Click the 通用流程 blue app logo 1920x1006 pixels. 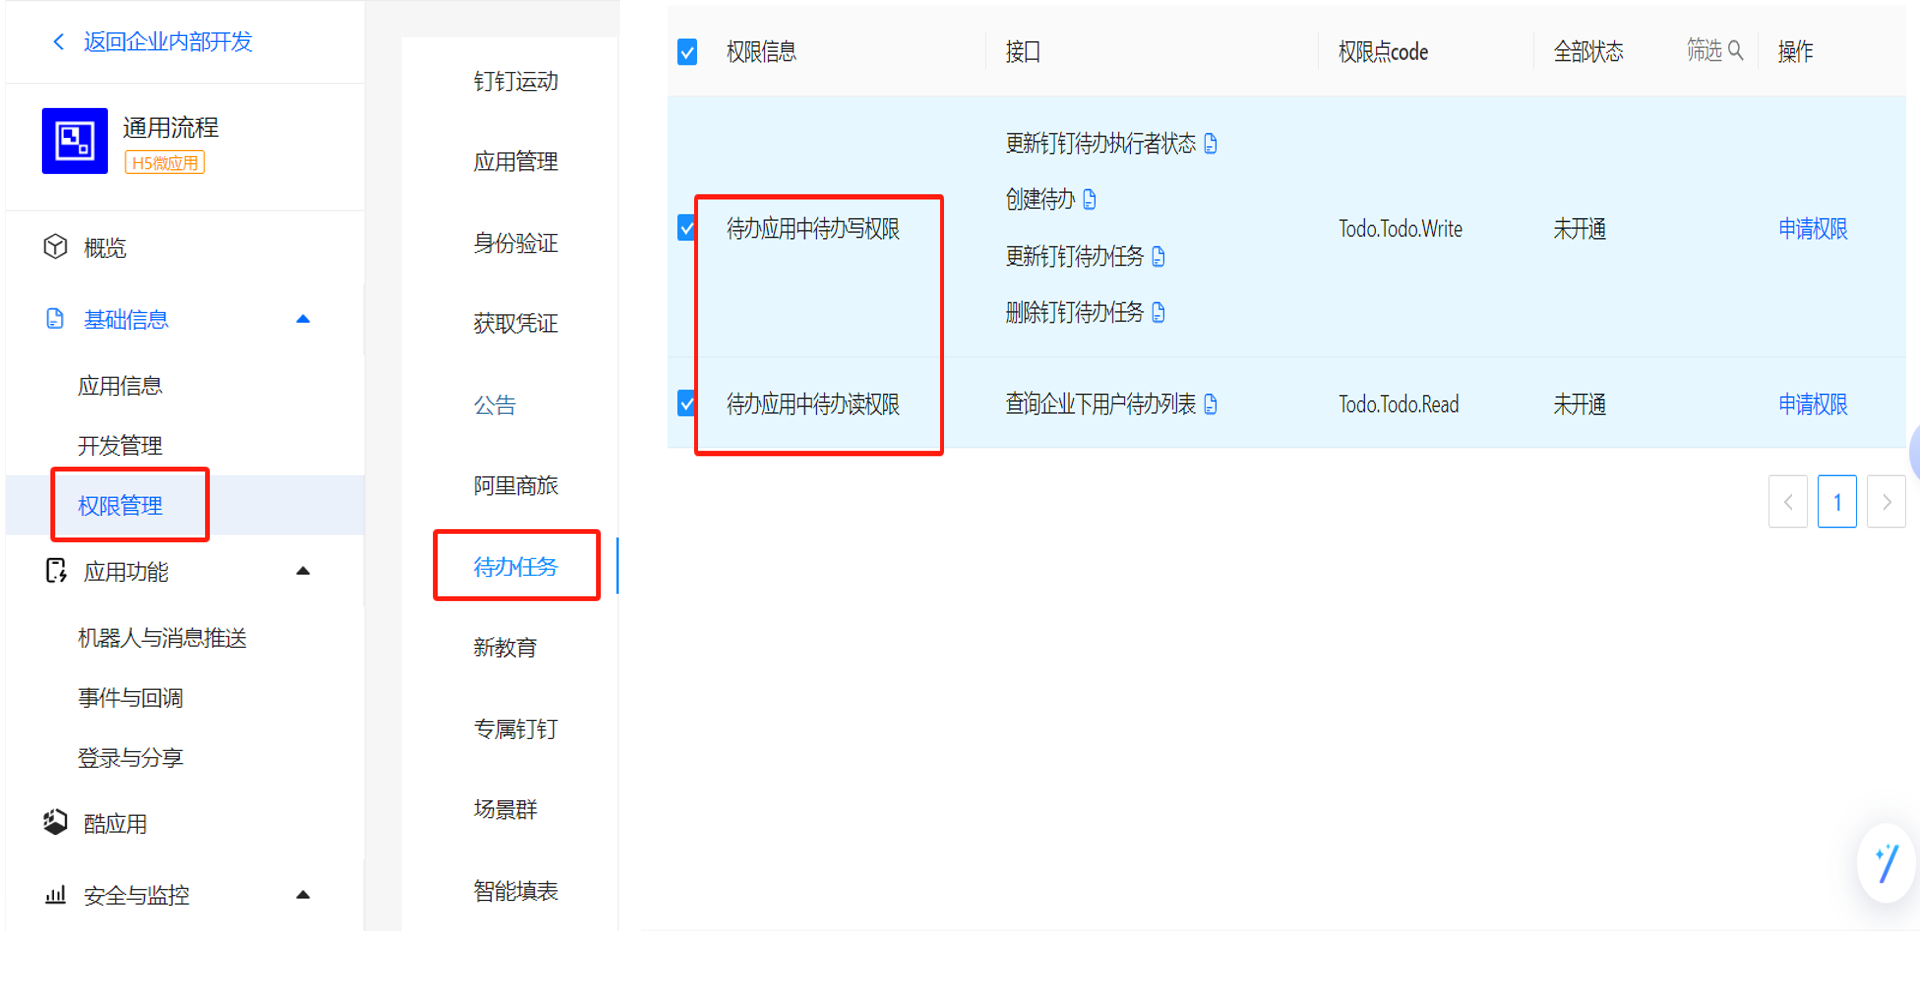pyautogui.click(x=75, y=141)
